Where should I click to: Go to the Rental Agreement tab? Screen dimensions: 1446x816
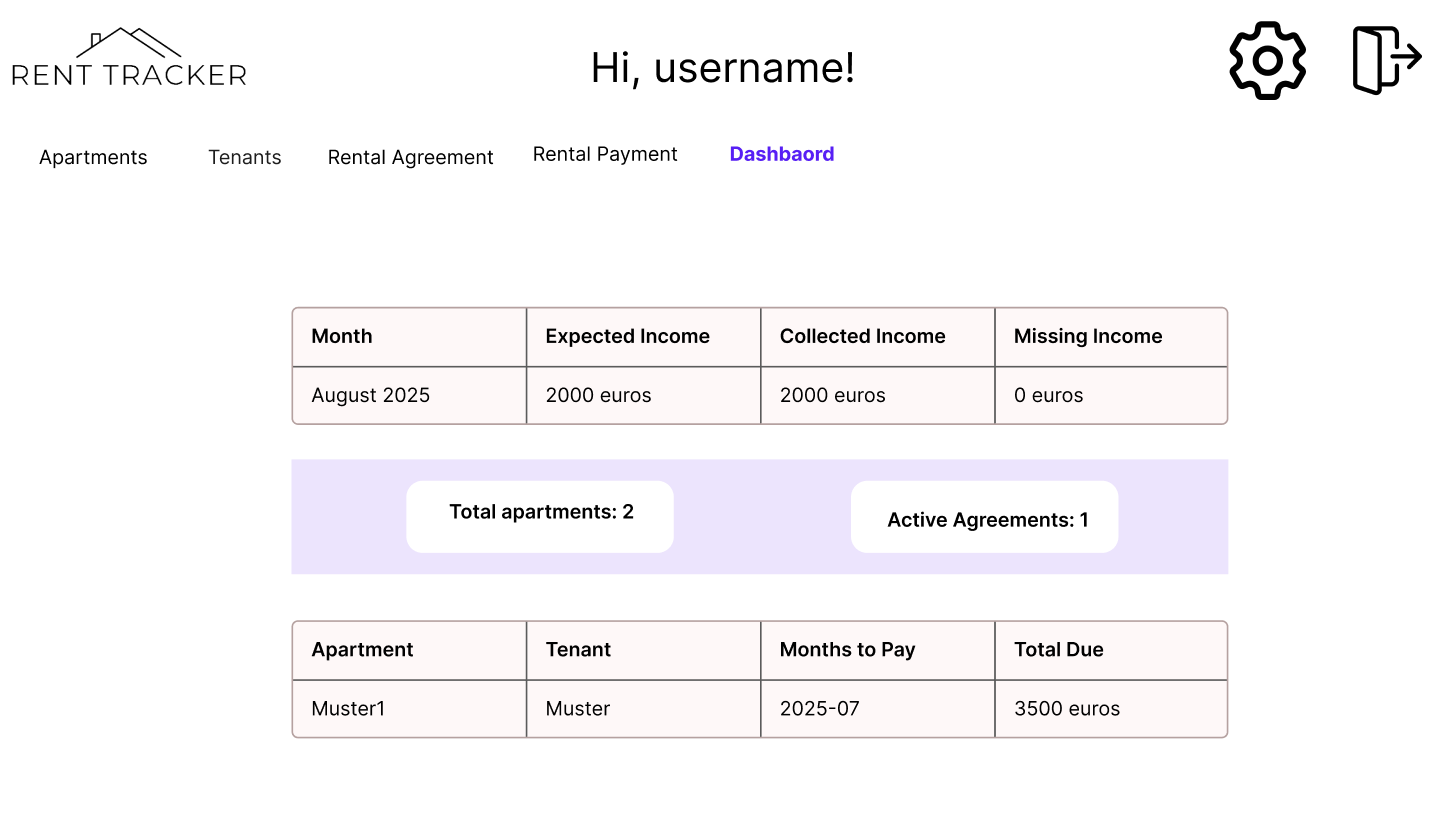(x=410, y=157)
